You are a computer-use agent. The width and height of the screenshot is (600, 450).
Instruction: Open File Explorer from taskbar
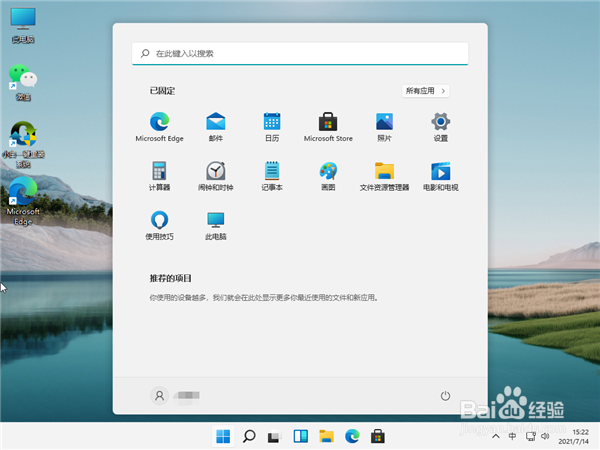point(326,436)
